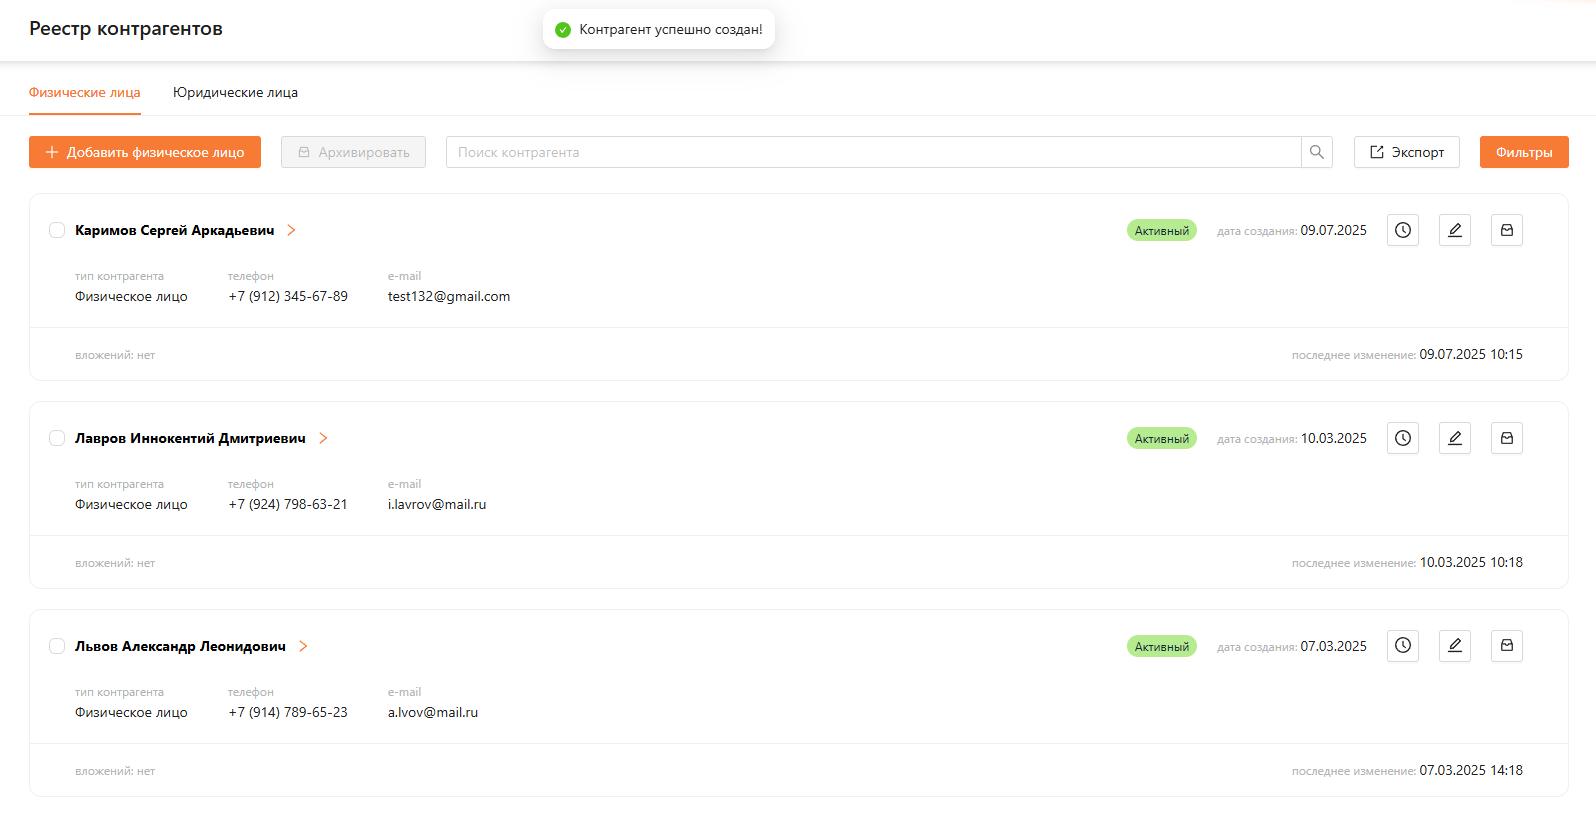Click the Экспорт button
The image size is (1596, 839).
click(1406, 152)
